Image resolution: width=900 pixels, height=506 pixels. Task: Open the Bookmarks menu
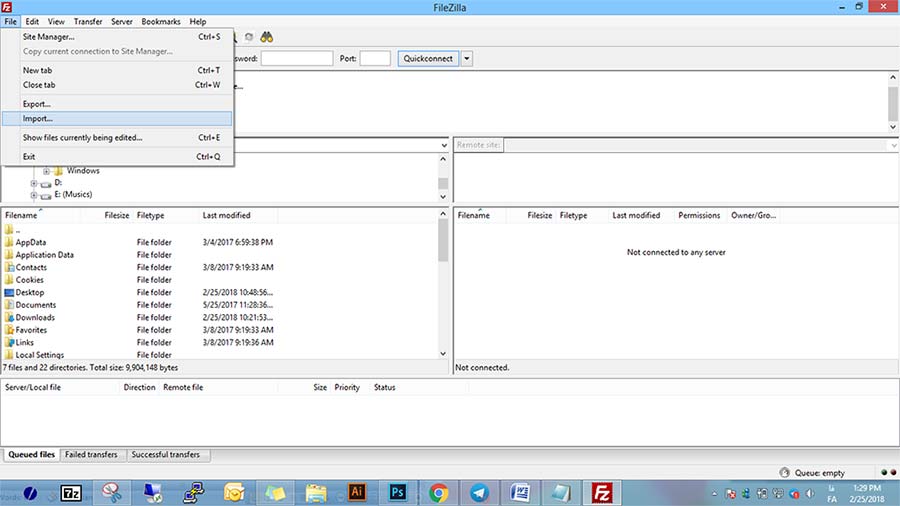pyautogui.click(x=161, y=21)
